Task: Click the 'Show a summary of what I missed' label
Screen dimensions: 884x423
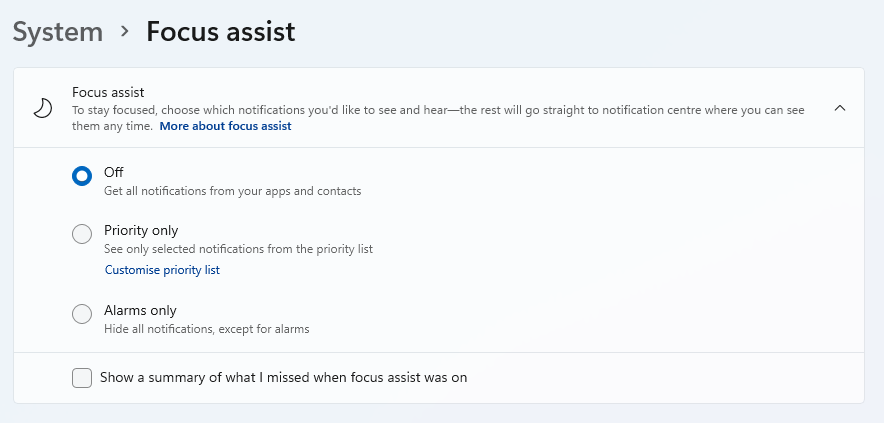Action: pyautogui.click(x=284, y=377)
